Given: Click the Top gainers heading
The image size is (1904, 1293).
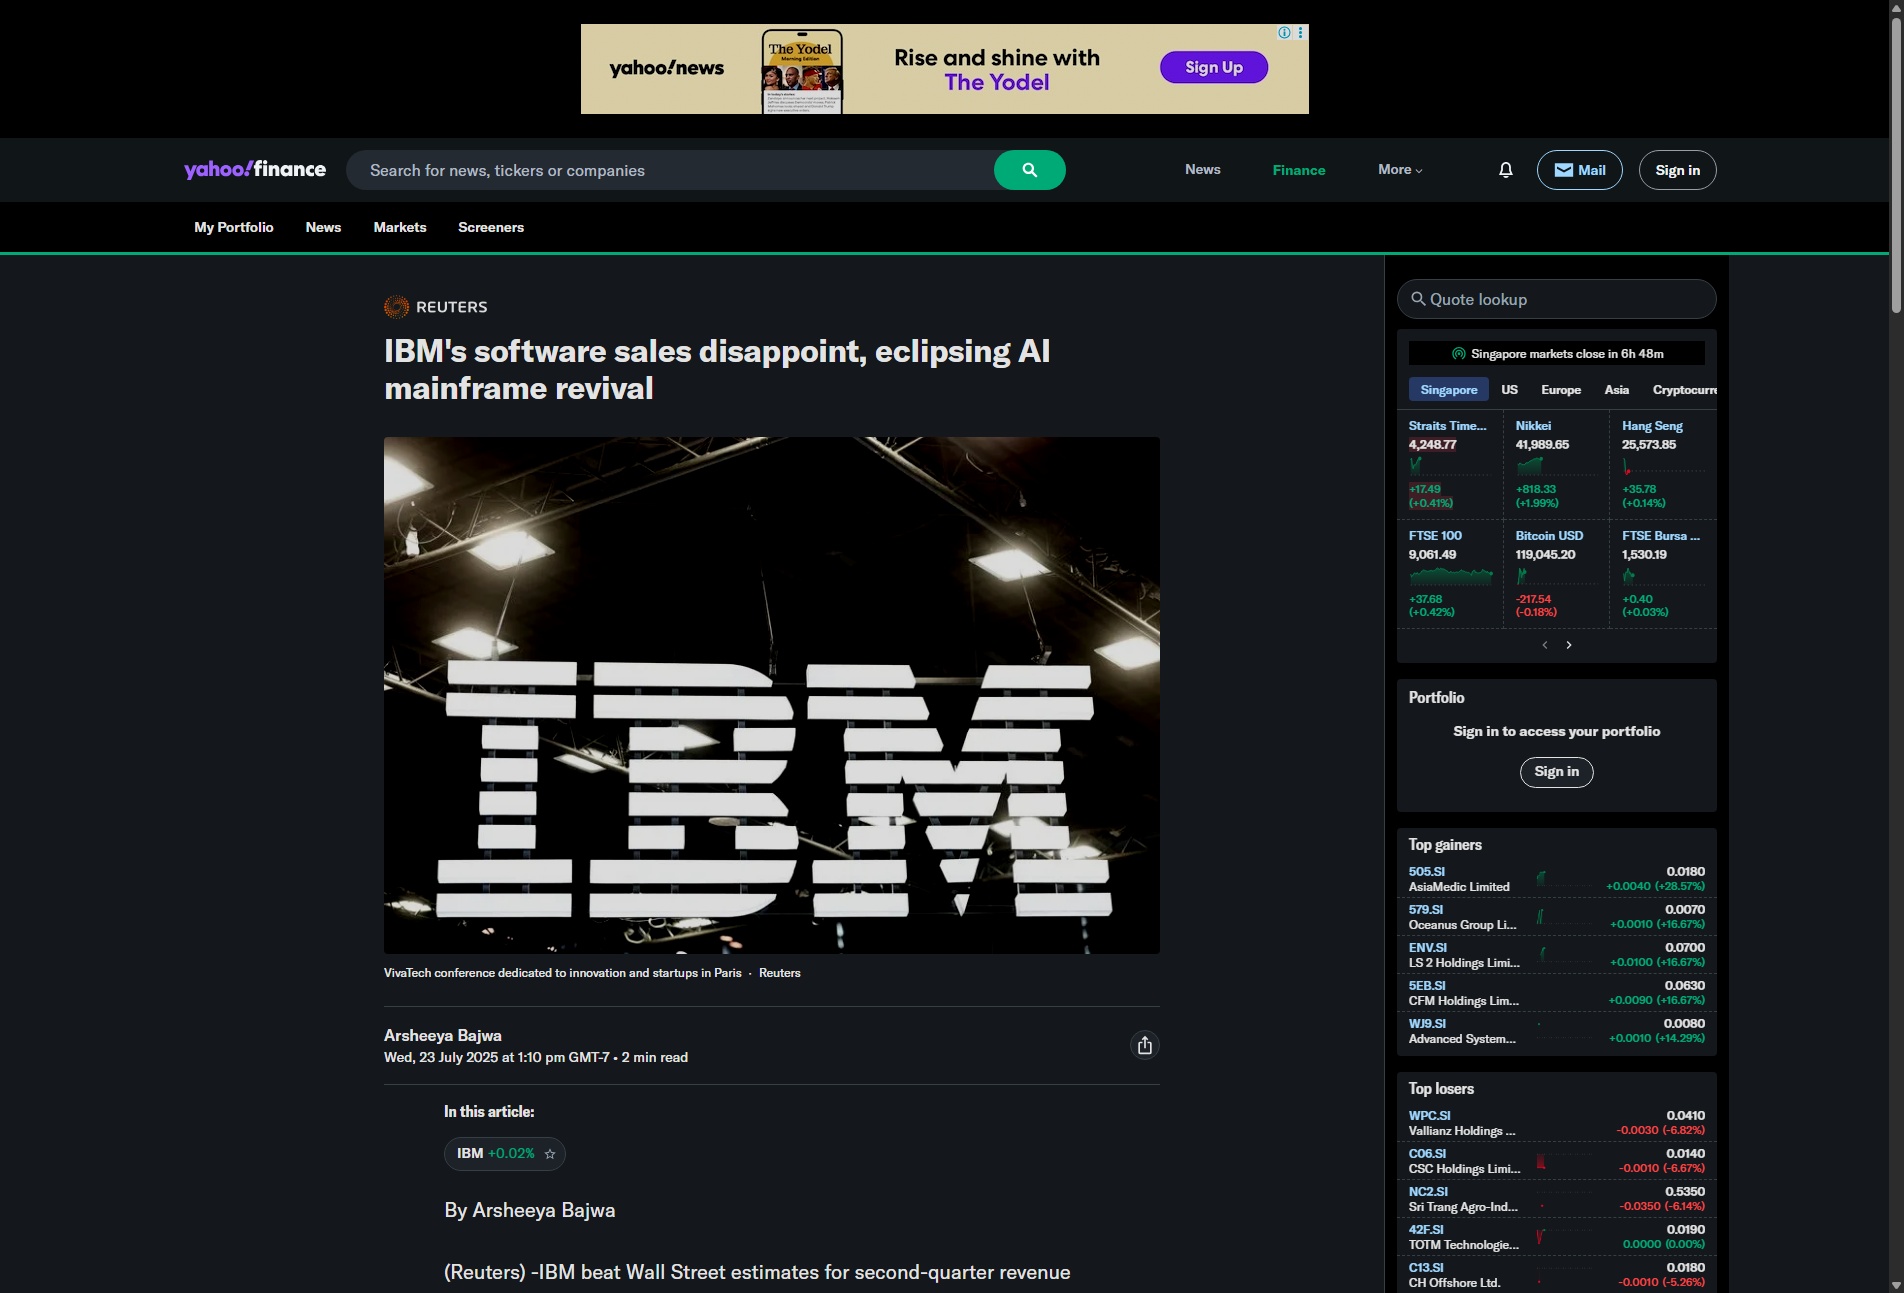Looking at the screenshot, I should (1445, 845).
